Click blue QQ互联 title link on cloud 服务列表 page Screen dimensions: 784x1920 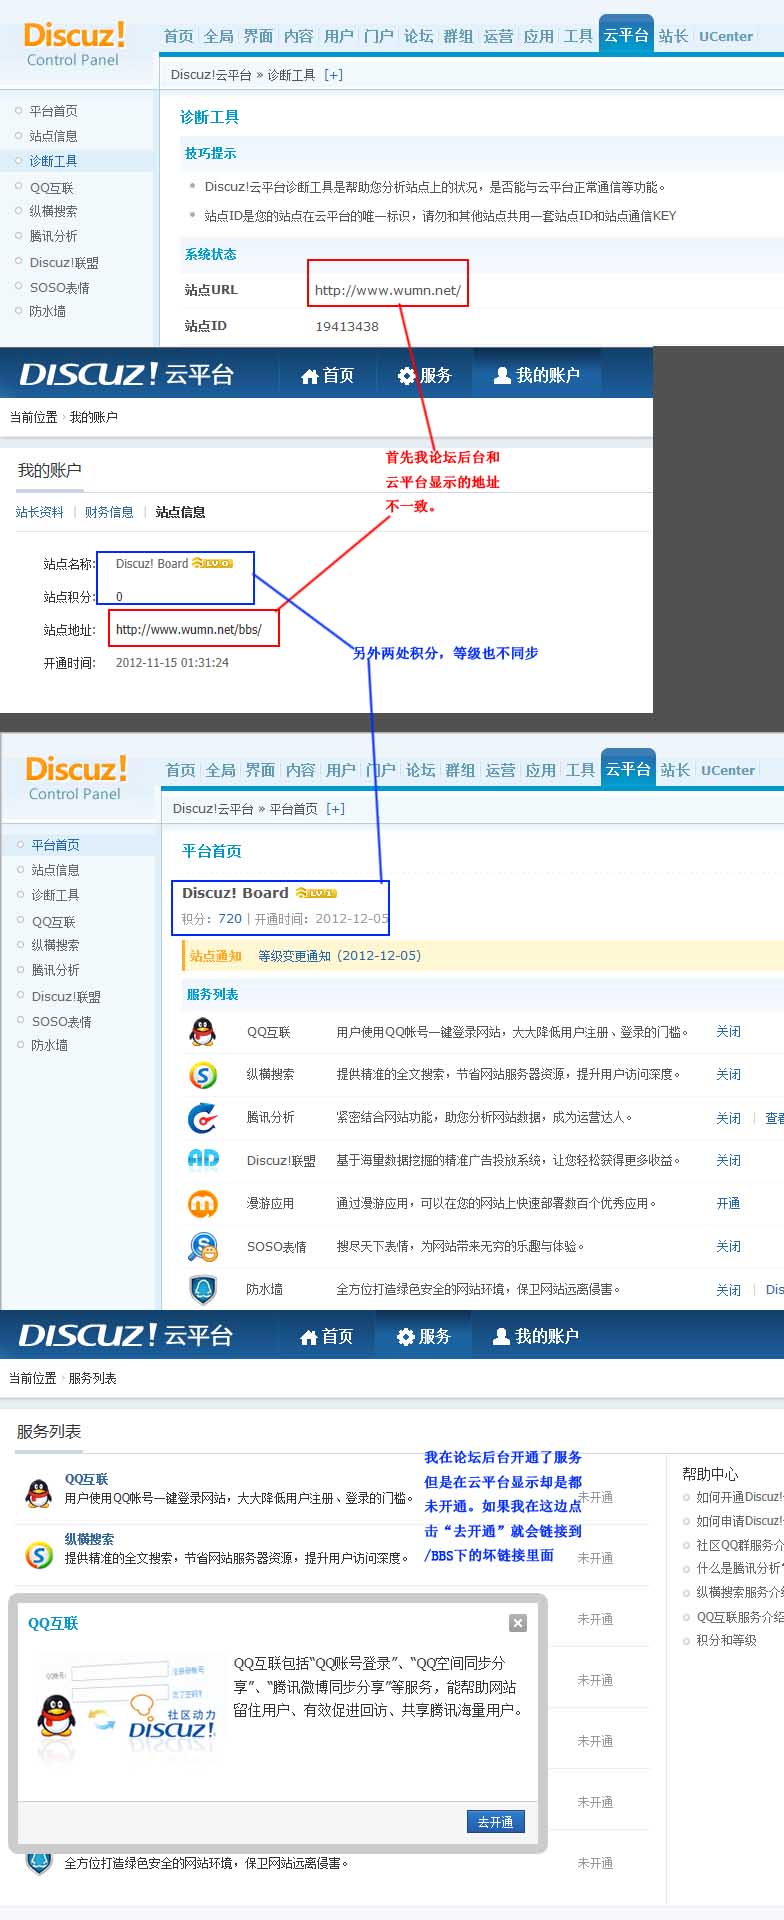point(86,1479)
